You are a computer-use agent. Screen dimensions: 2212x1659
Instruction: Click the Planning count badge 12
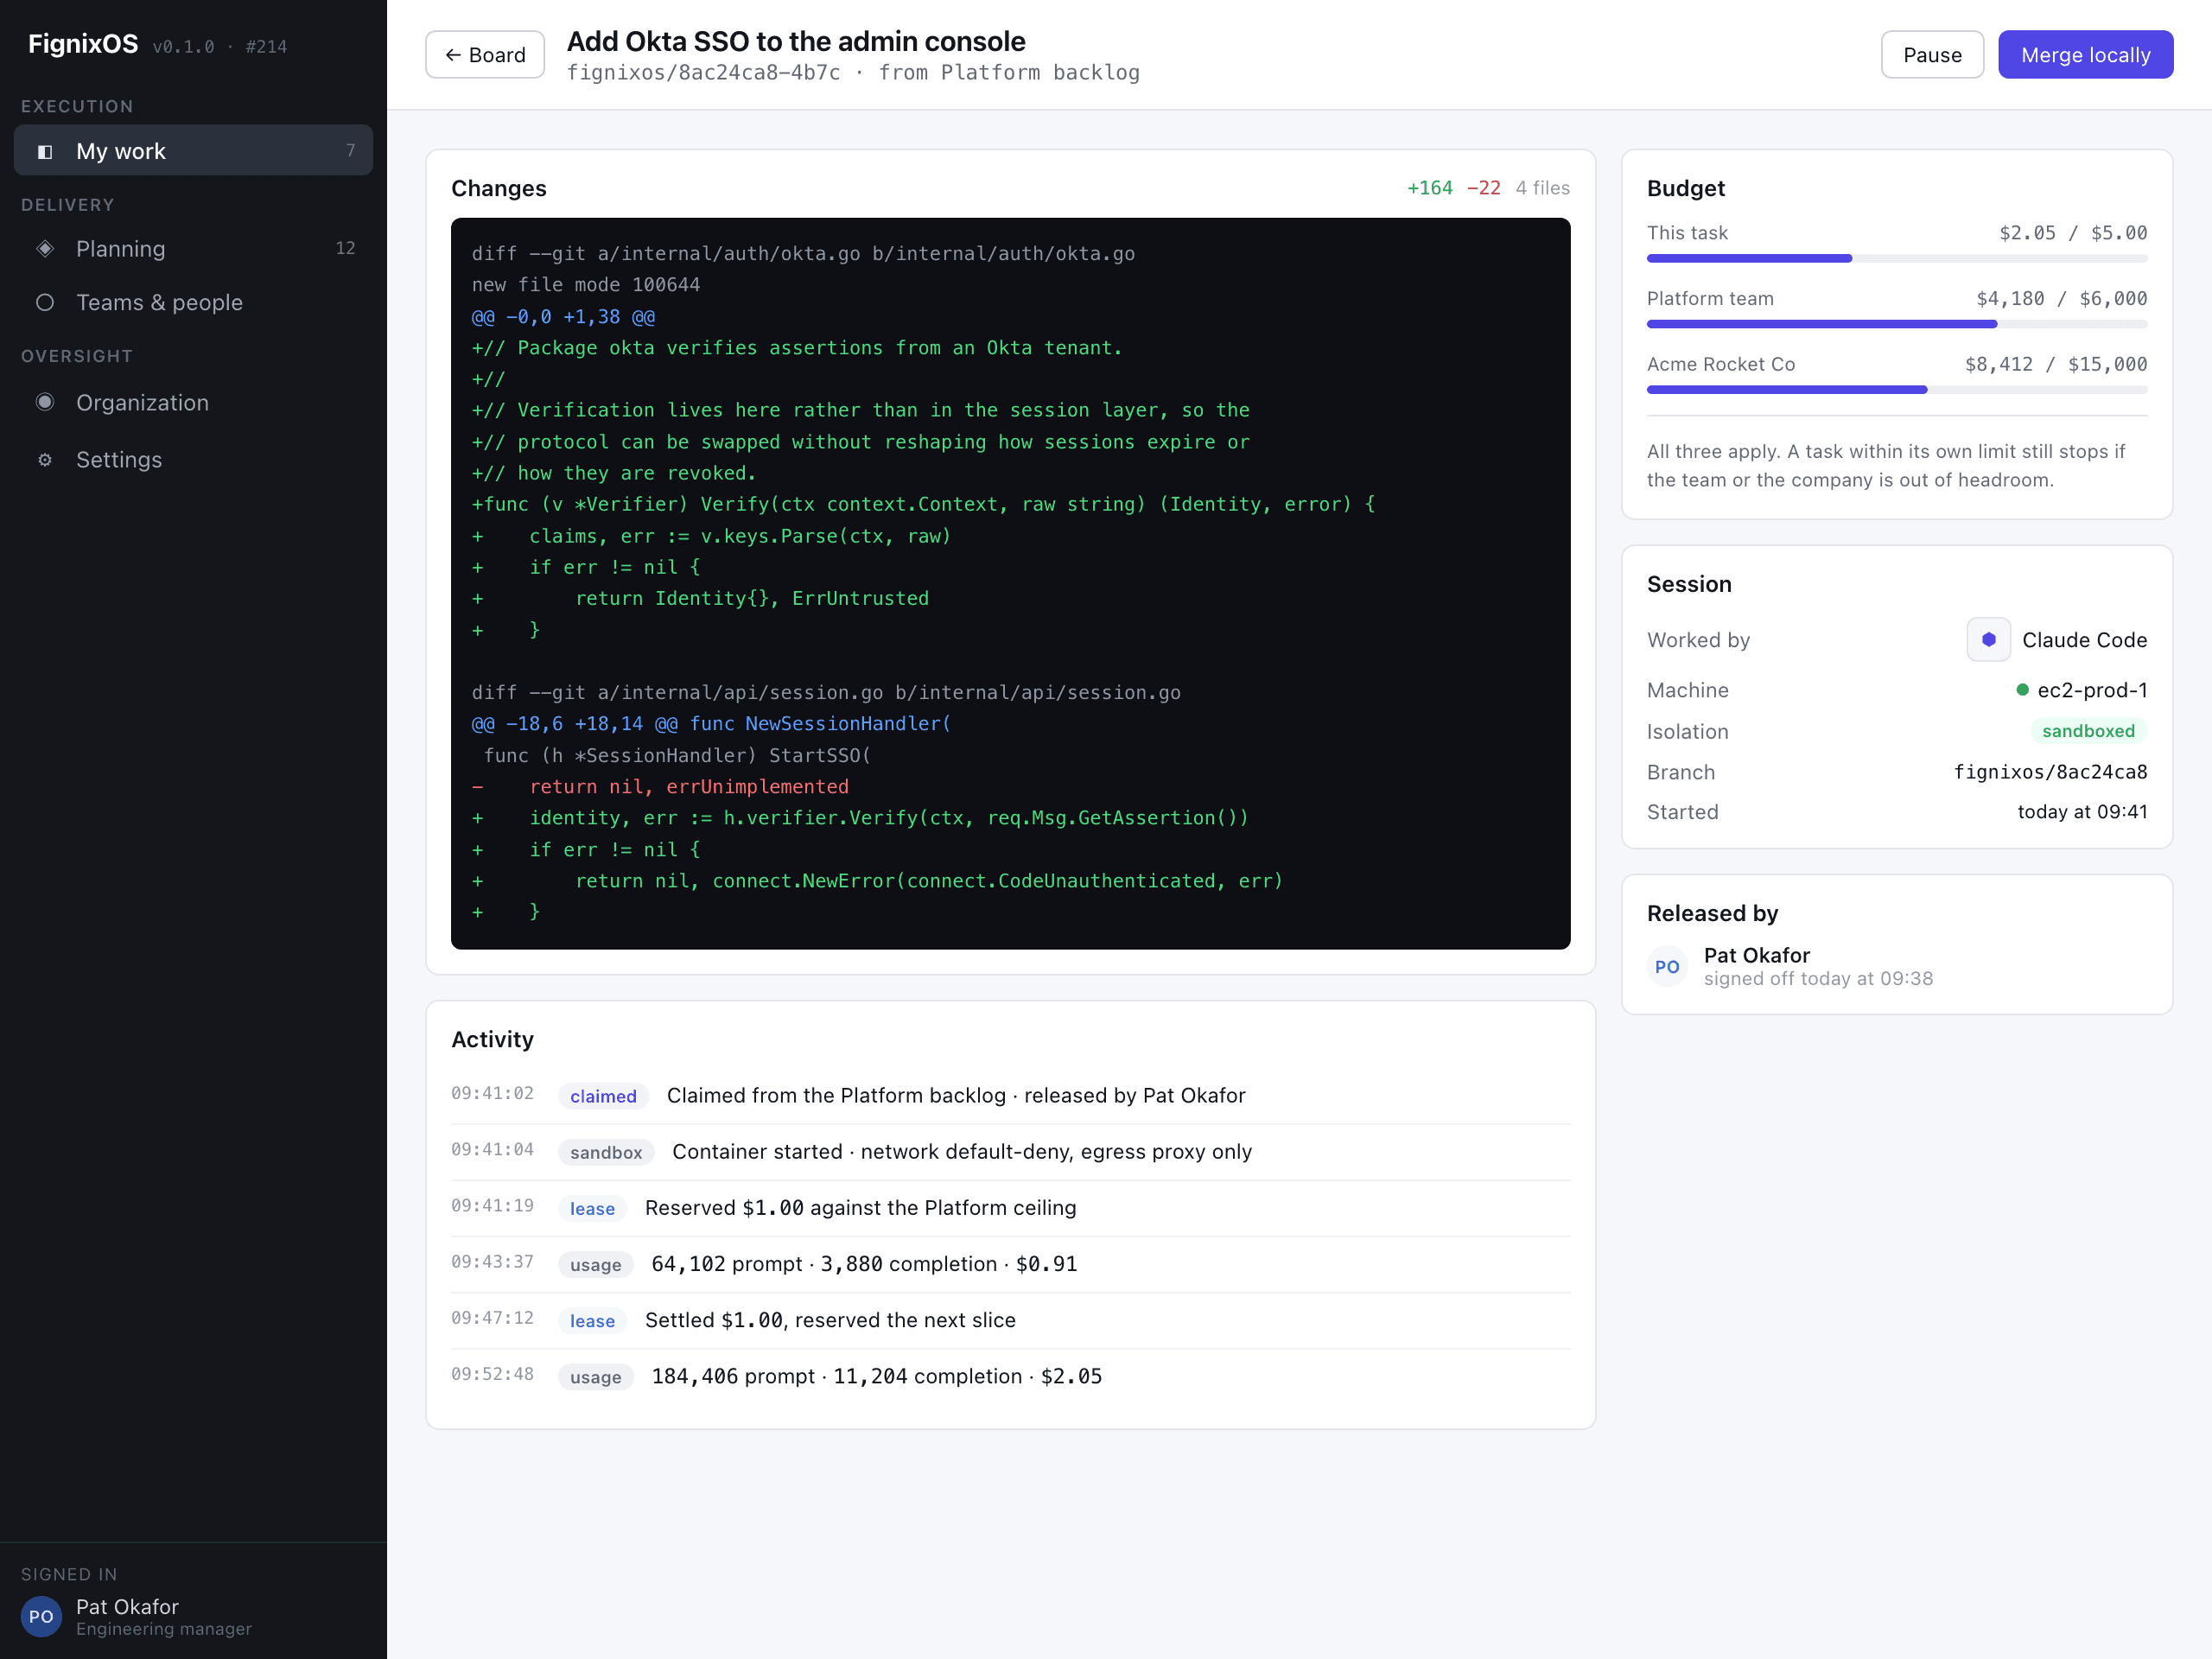(x=345, y=248)
